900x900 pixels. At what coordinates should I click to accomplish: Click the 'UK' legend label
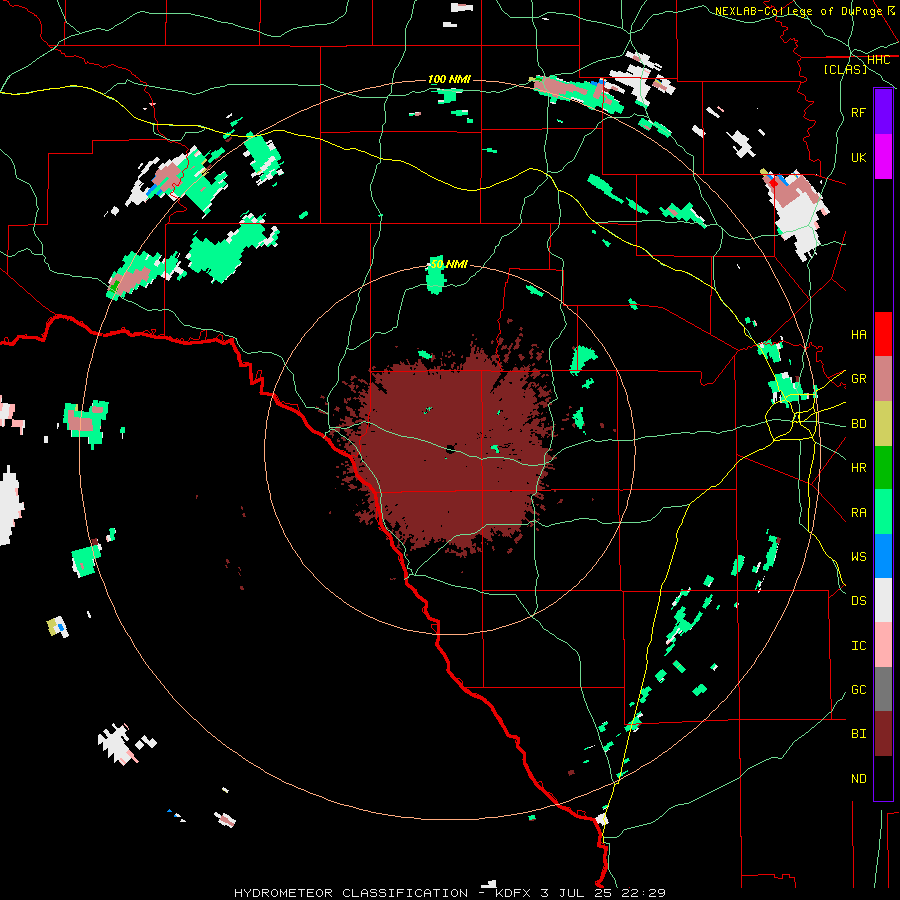click(x=858, y=157)
